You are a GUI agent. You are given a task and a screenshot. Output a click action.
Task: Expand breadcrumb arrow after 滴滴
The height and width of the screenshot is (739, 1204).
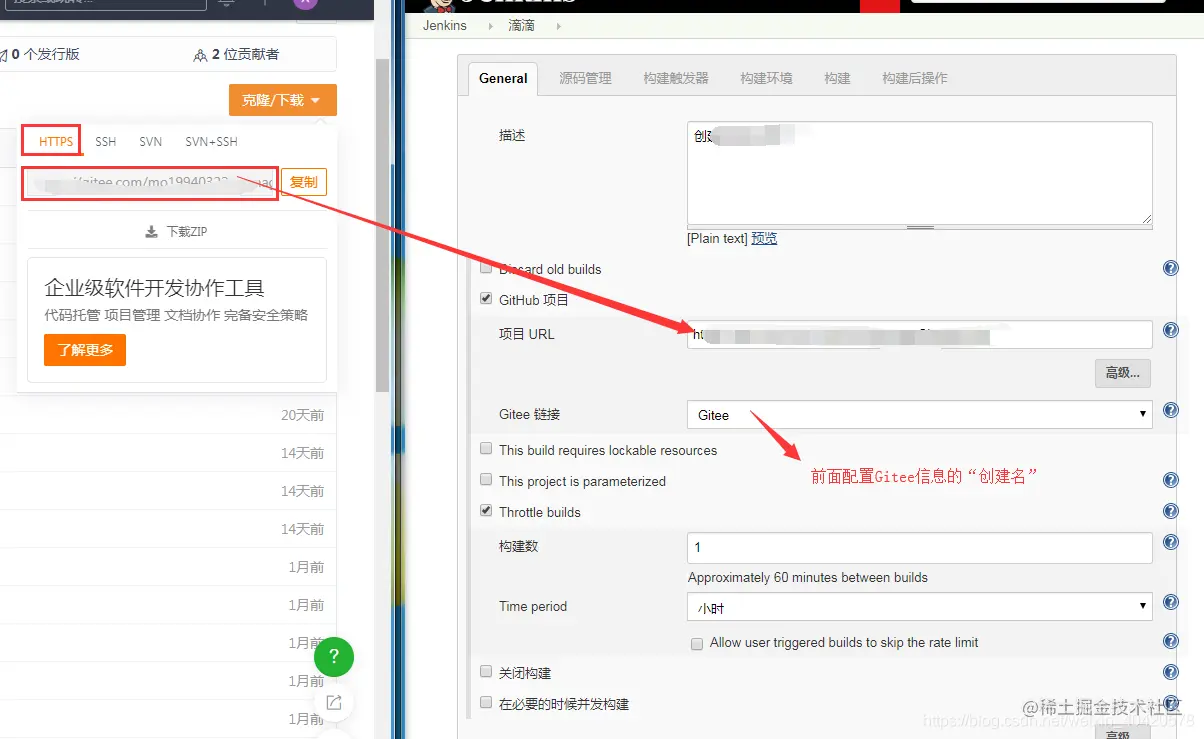(558, 26)
